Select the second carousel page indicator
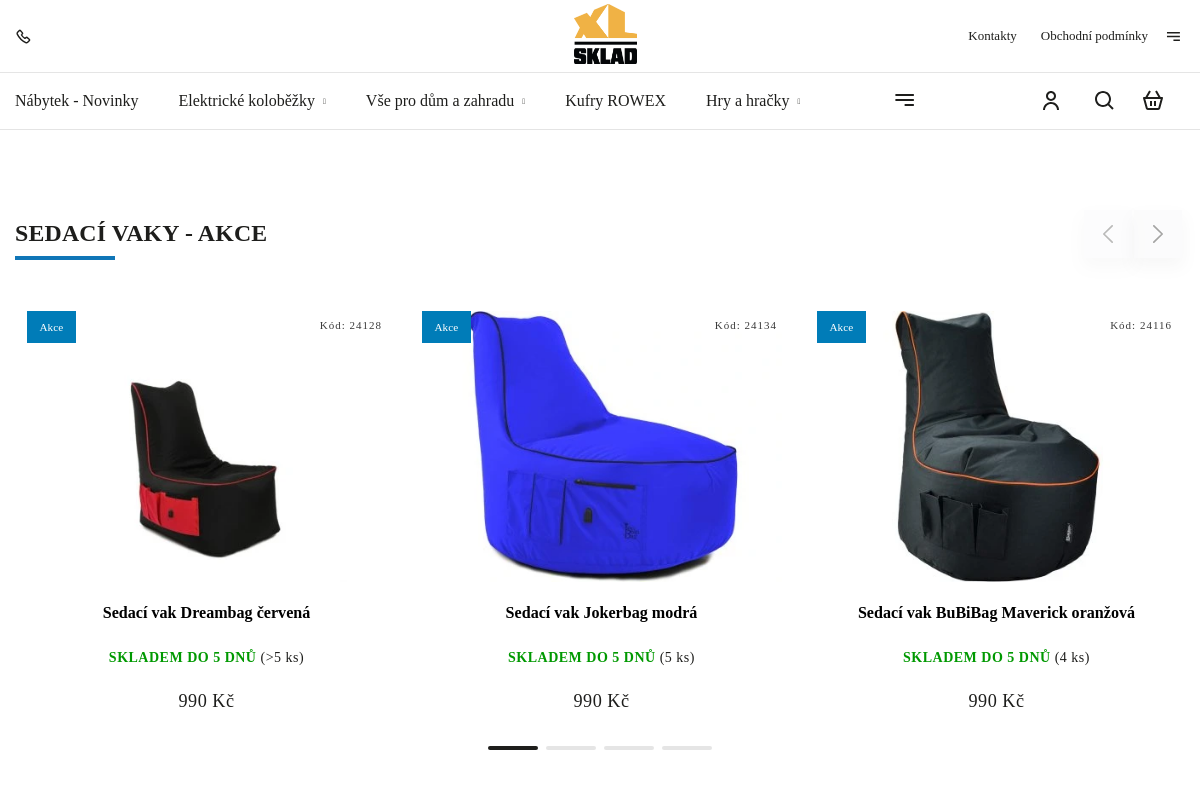The width and height of the screenshot is (1200, 800). pos(571,748)
